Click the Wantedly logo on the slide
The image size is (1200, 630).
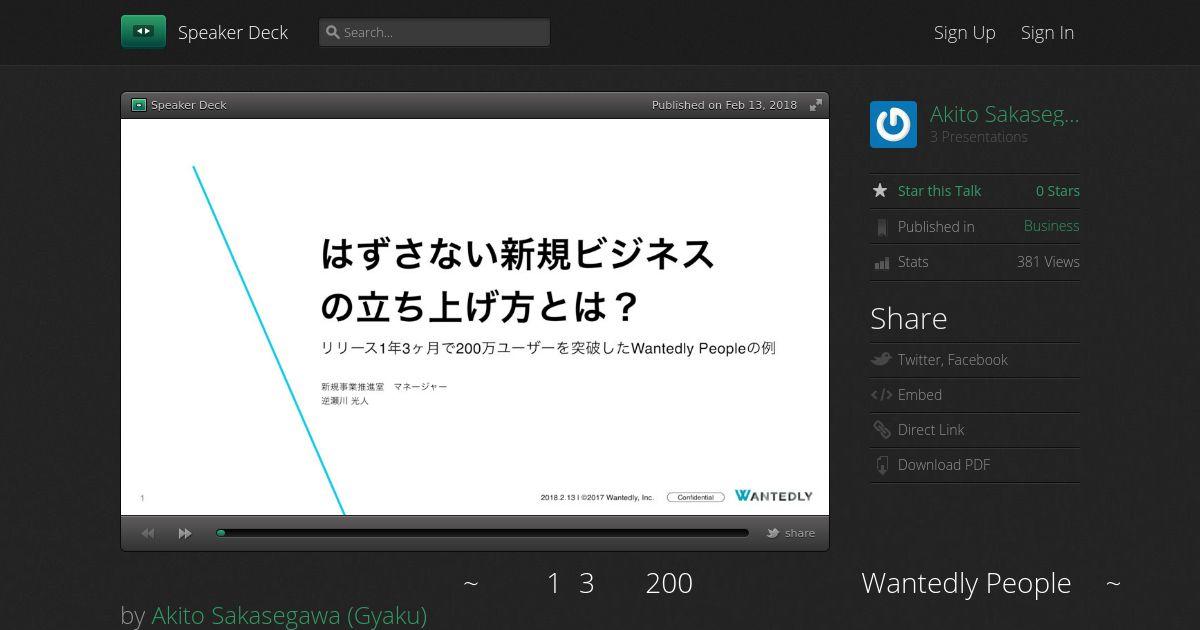(774, 496)
